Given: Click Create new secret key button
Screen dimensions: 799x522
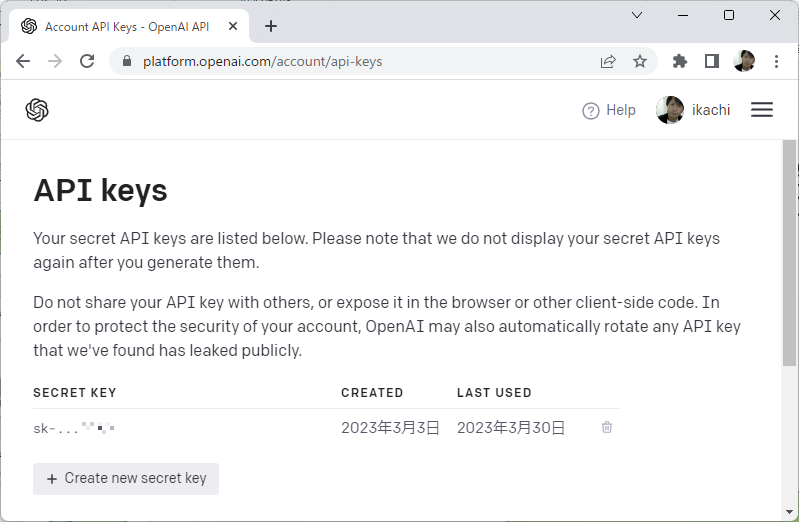Looking at the screenshot, I should [126, 478].
